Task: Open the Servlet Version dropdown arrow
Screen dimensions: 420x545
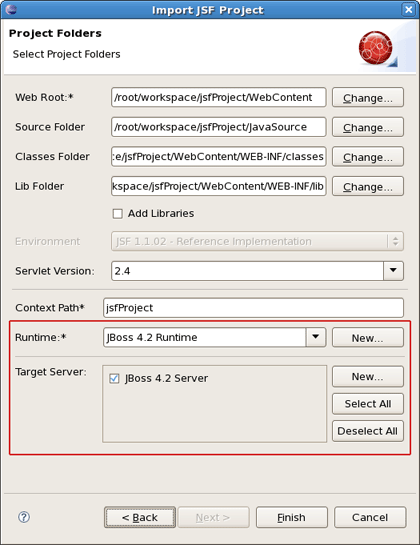Action: point(393,271)
